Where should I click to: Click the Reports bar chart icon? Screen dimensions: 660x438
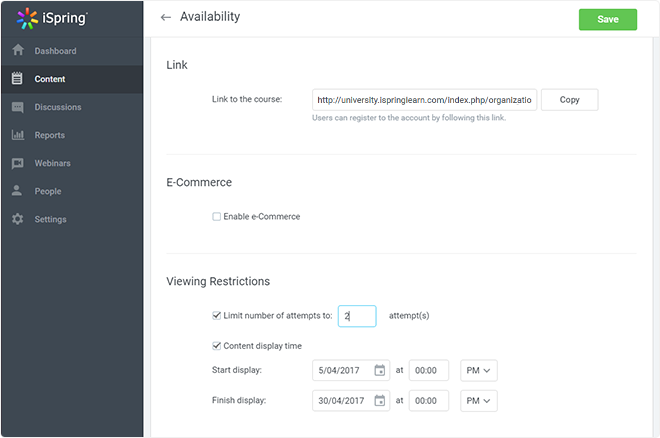click(18, 135)
